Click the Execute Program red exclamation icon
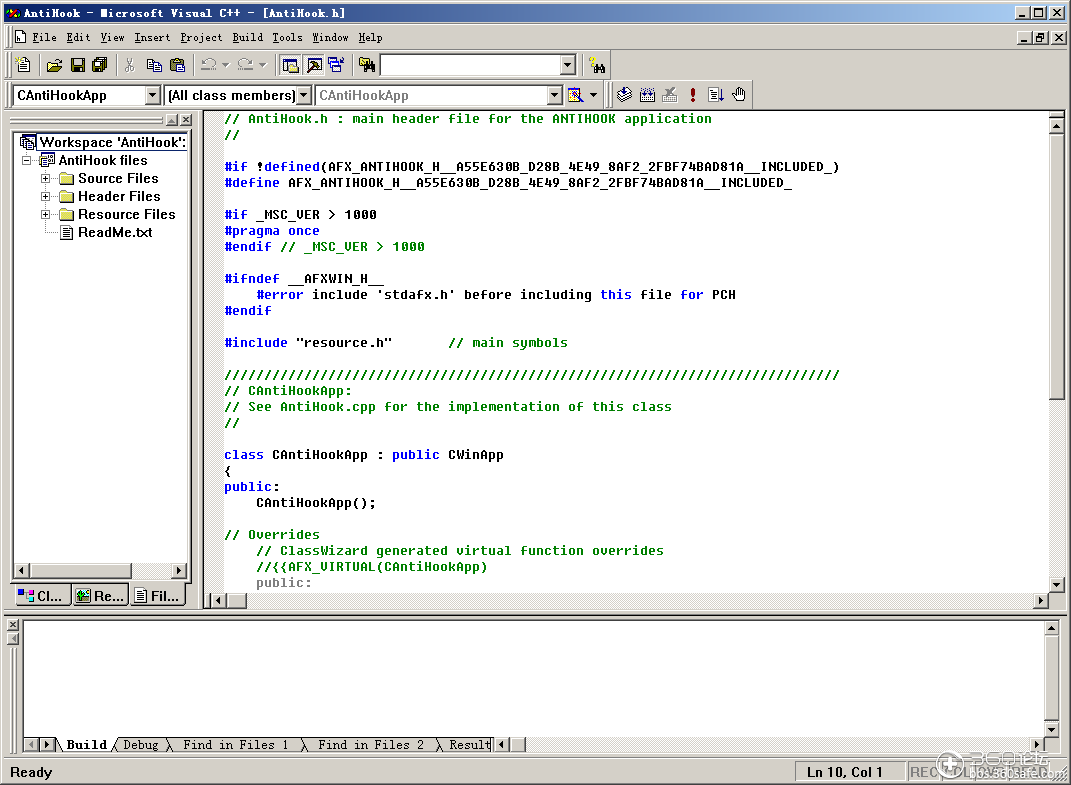Viewport: 1071px width, 785px height. (x=693, y=95)
